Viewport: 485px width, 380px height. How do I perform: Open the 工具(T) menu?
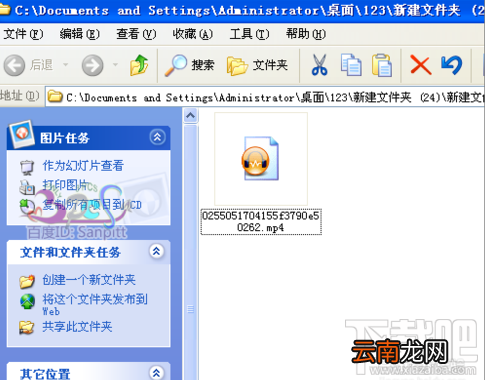249,34
